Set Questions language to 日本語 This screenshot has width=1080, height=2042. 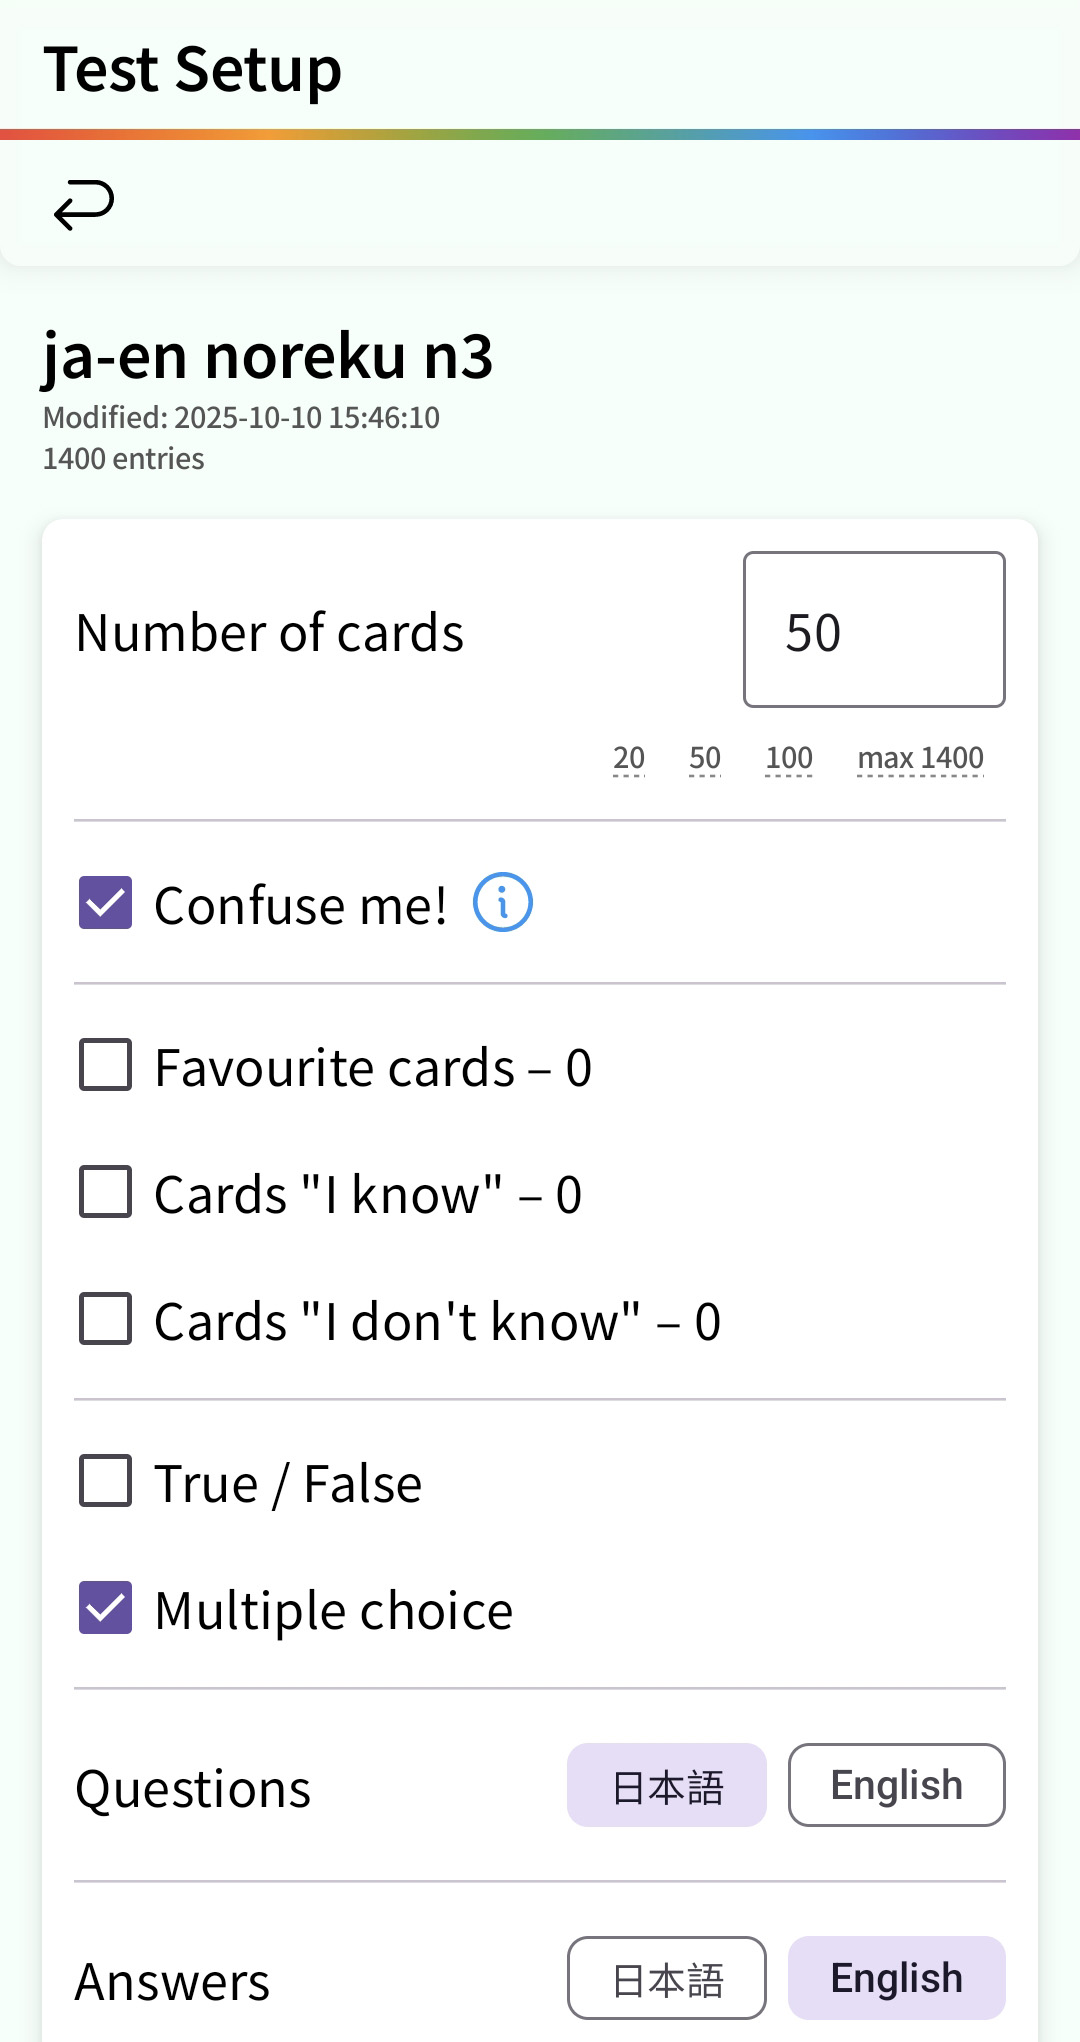(x=667, y=1786)
